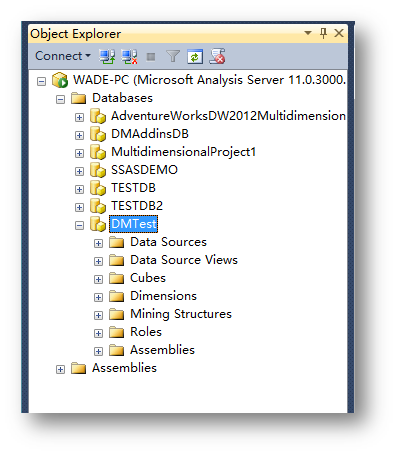Image resolution: width=397 pixels, height=455 pixels.
Task: Select the Roles label
Action: click(146, 332)
